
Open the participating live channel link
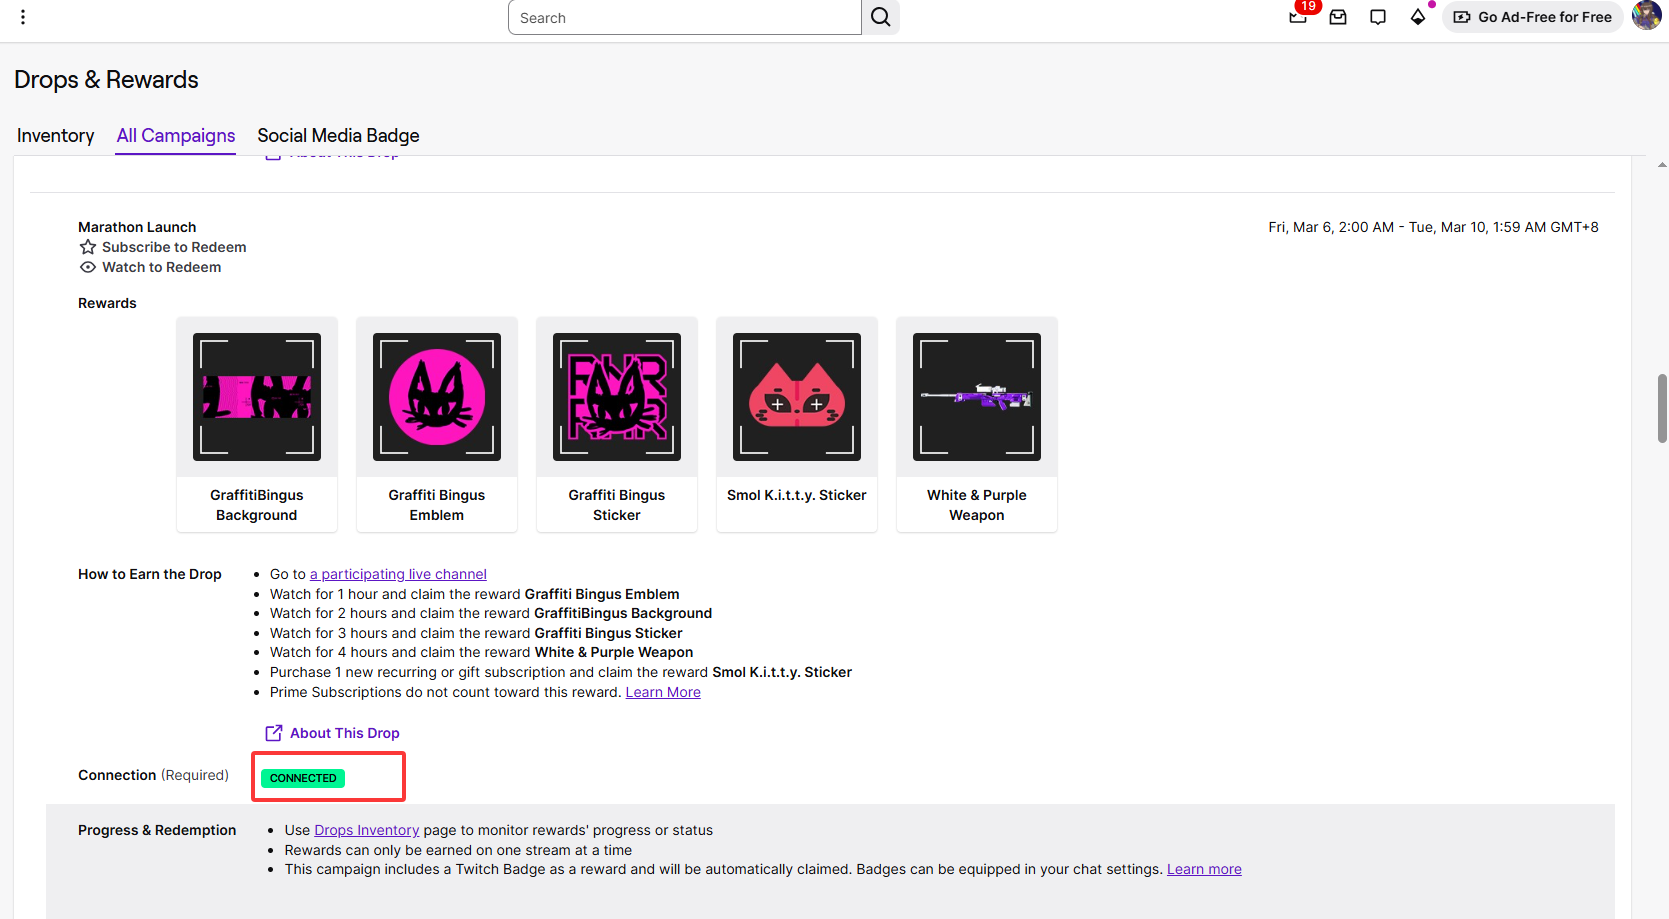(398, 574)
